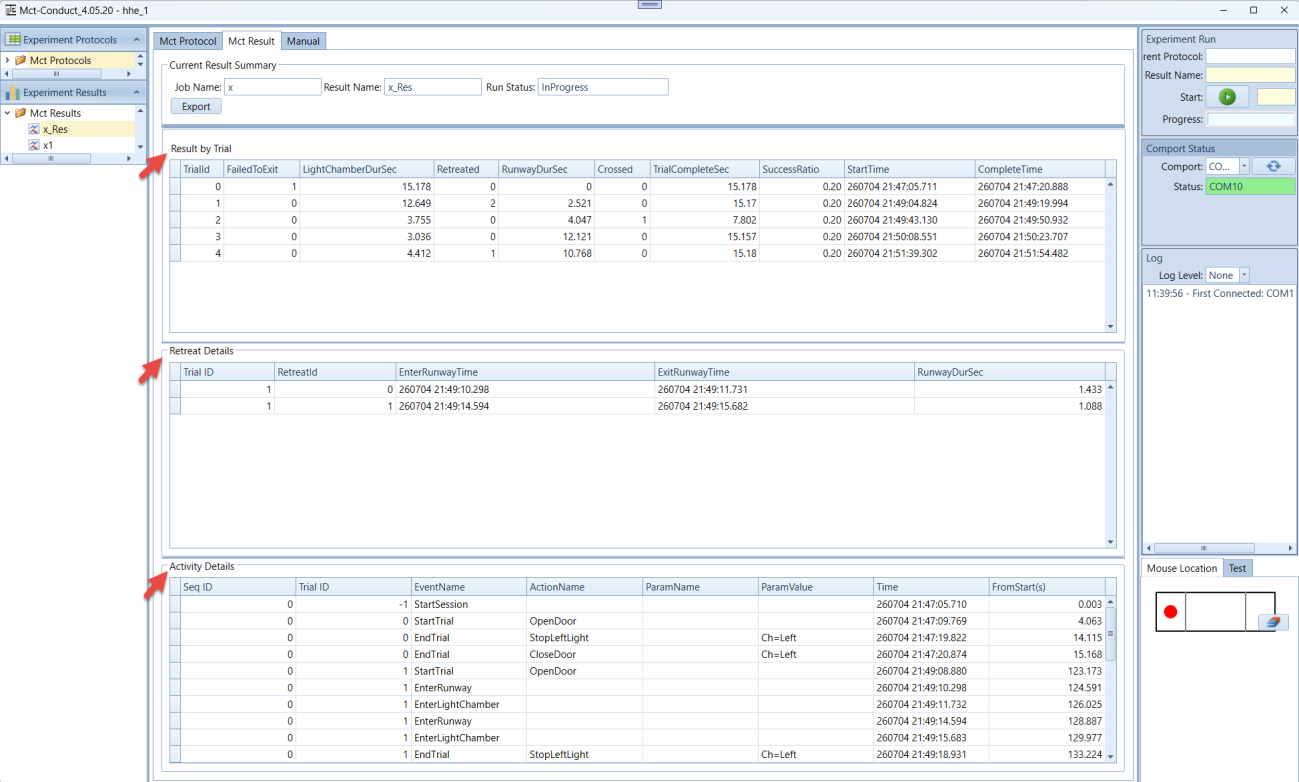Click the Current Protocol field in Experiment Run

1250,56
